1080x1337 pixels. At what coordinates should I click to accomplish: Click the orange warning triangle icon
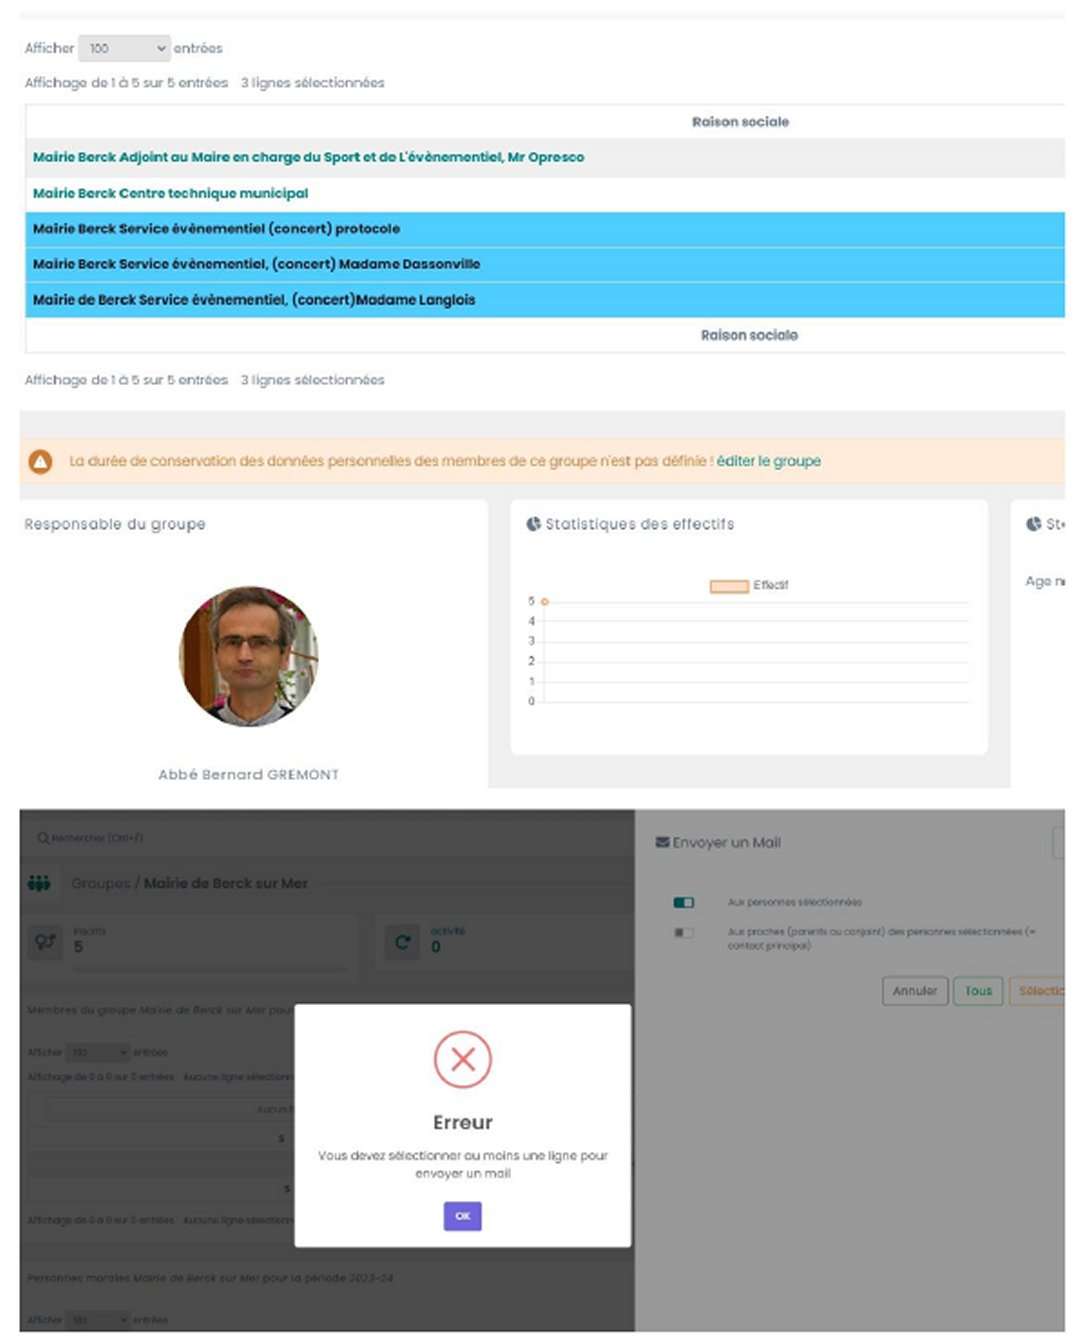(40, 461)
